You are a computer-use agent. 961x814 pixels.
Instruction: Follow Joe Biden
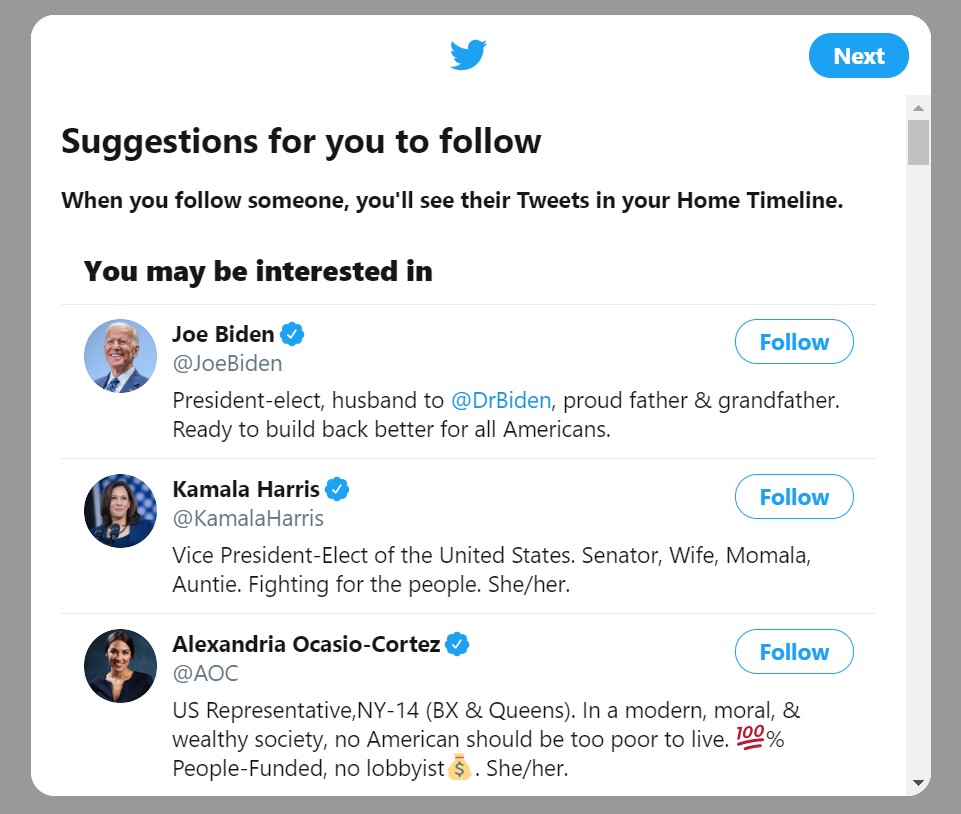pos(794,342)
